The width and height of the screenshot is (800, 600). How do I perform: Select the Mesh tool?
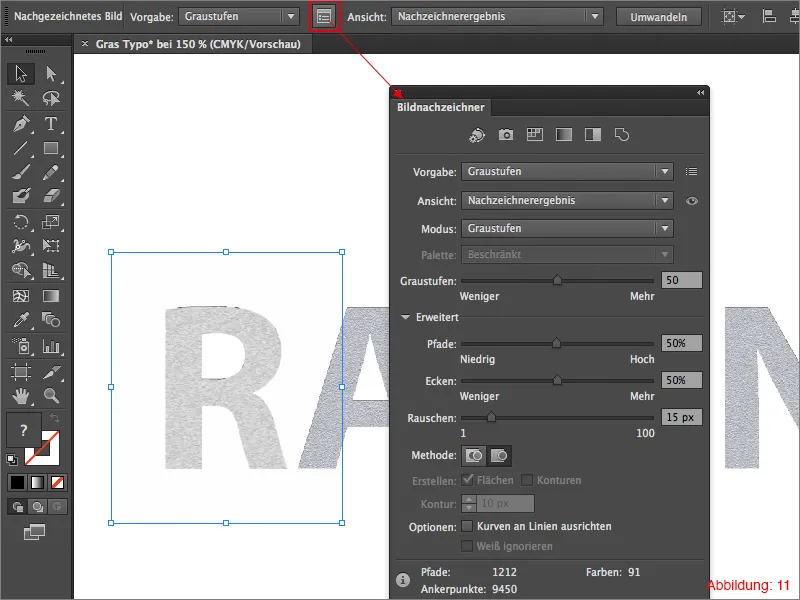(x=21, y=296)
